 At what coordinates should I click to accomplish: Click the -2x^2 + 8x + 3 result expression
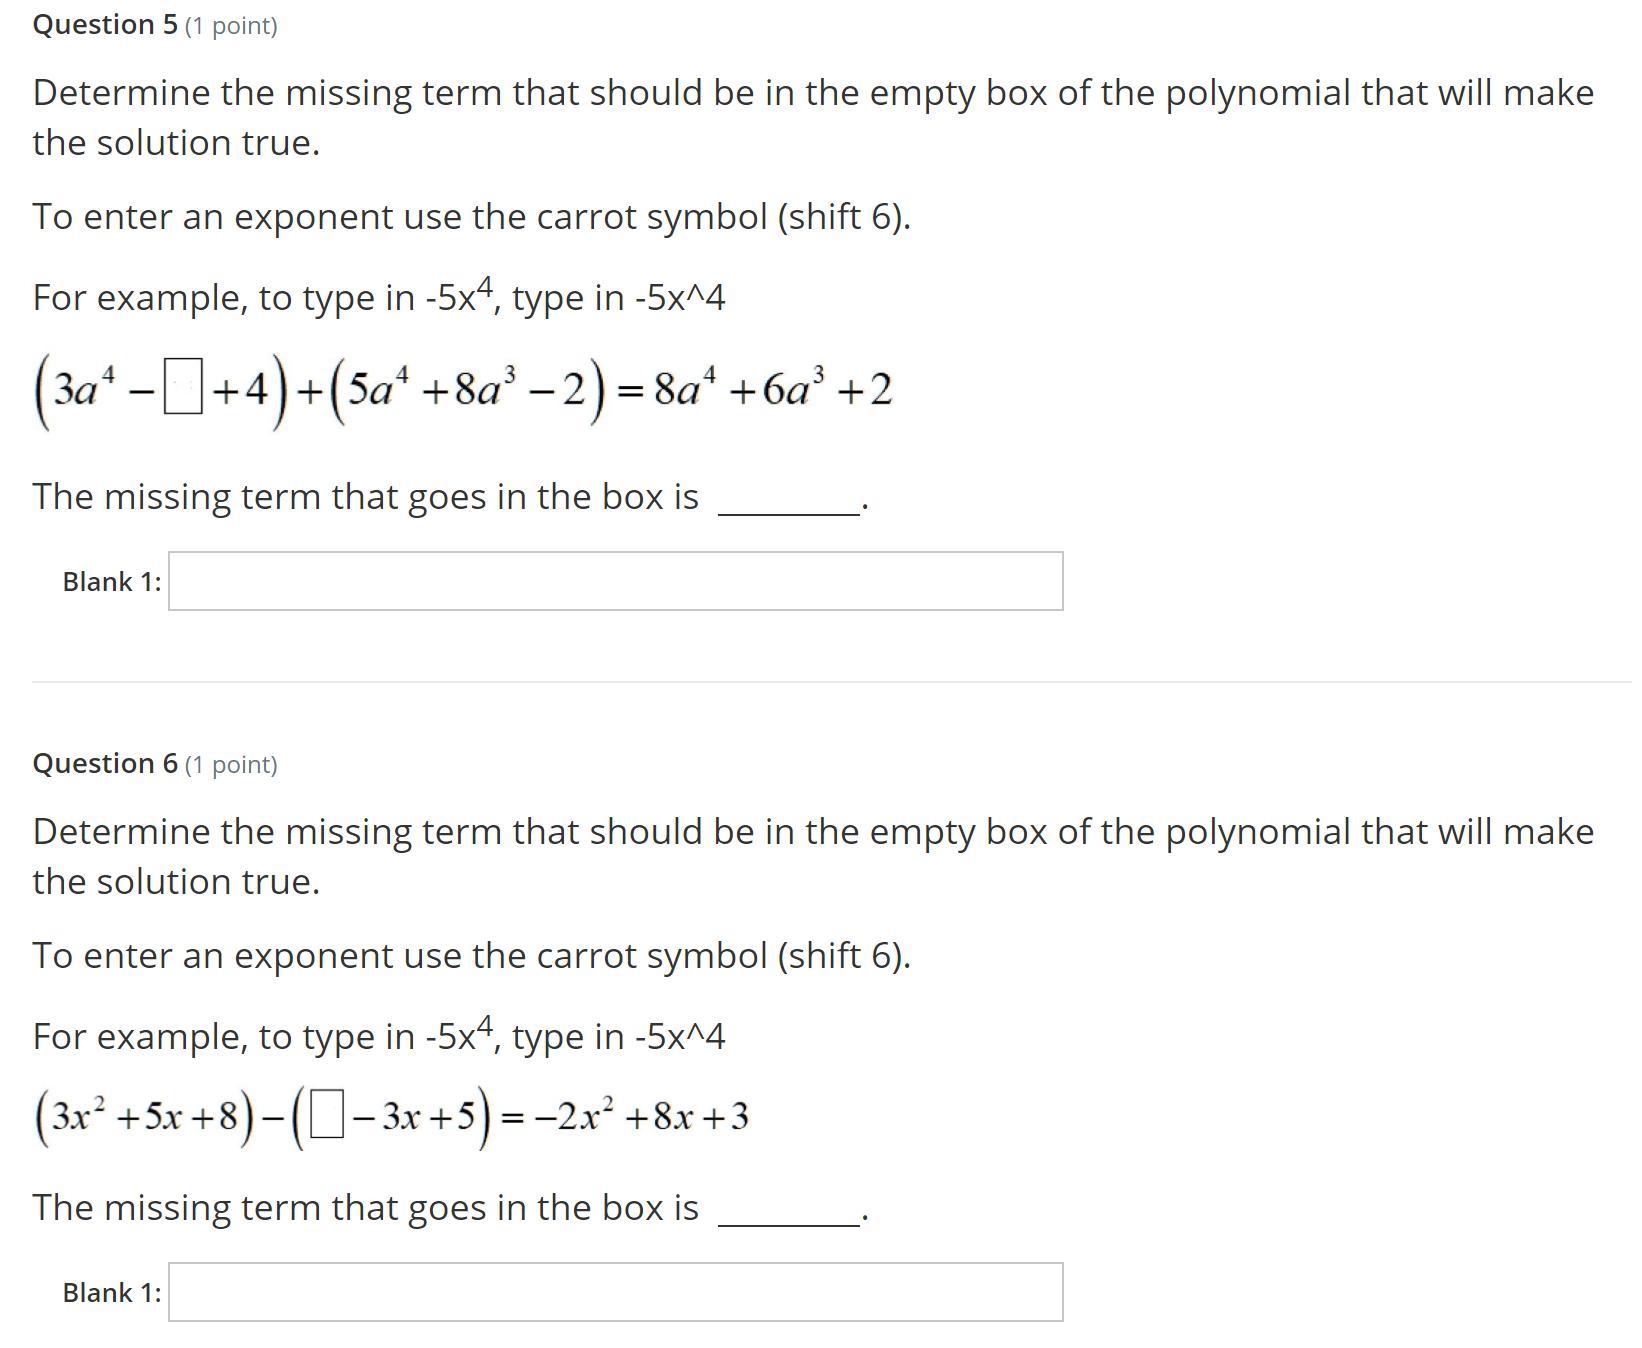tap(641, 1117)
